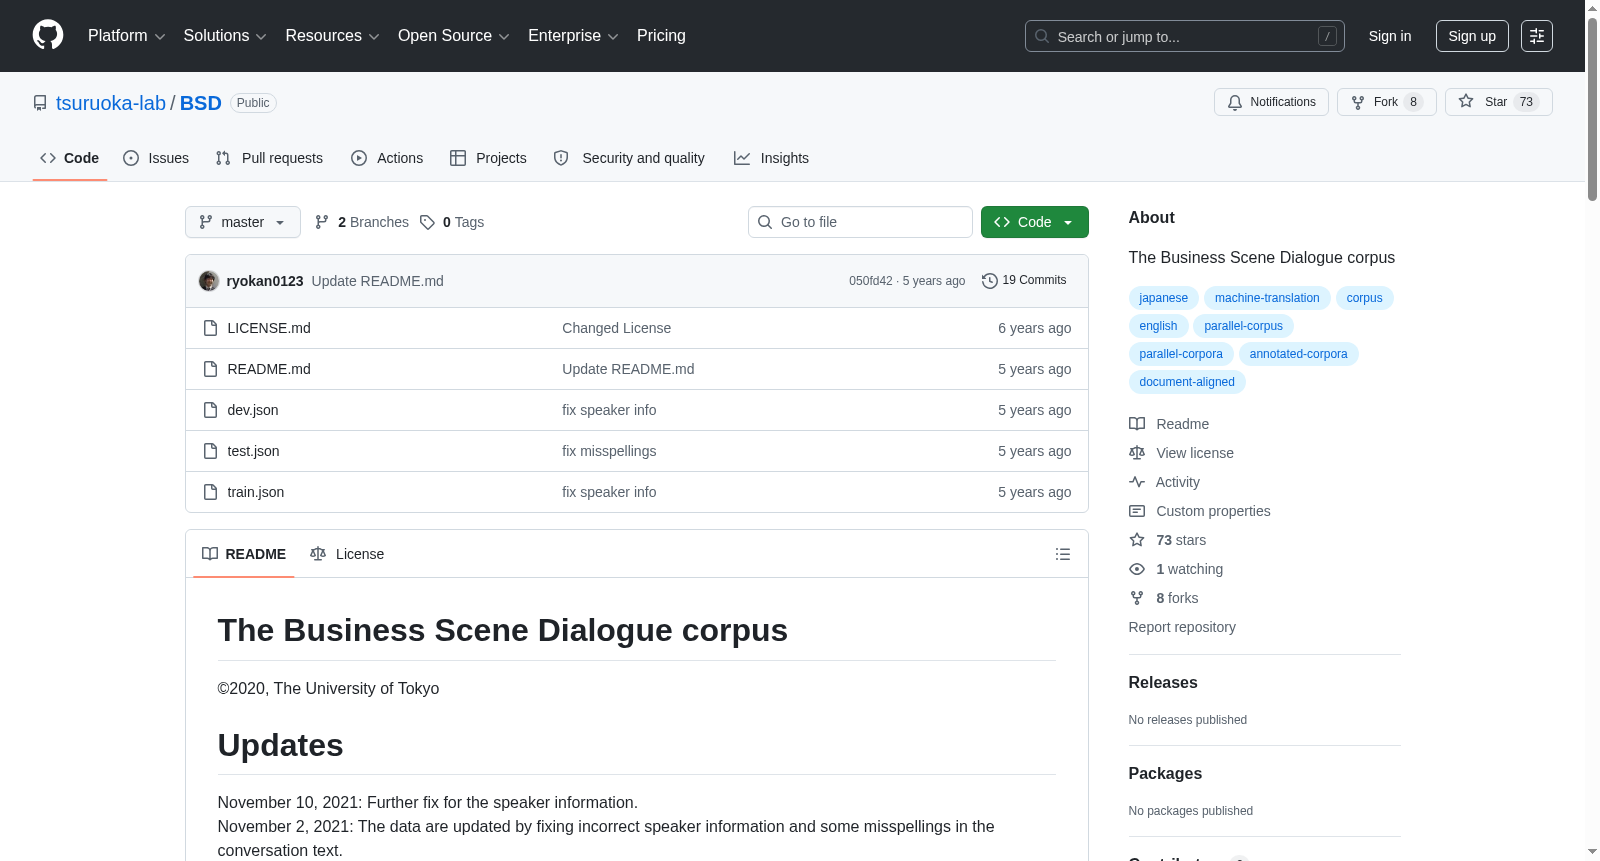Click the Pricing link
1600x861 pixels.
point(661,36)
